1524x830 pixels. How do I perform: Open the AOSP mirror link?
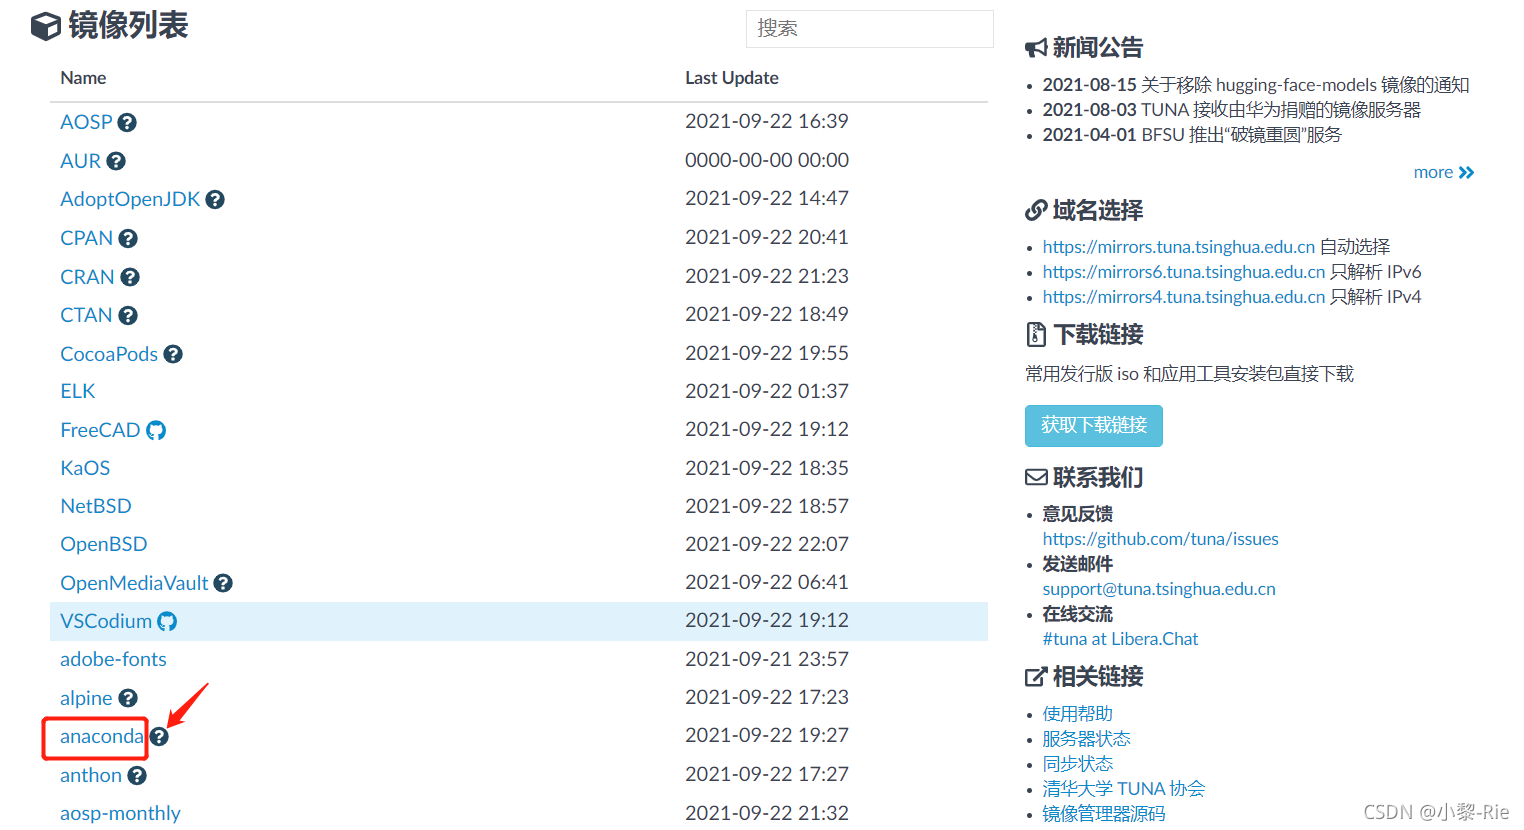86,122
